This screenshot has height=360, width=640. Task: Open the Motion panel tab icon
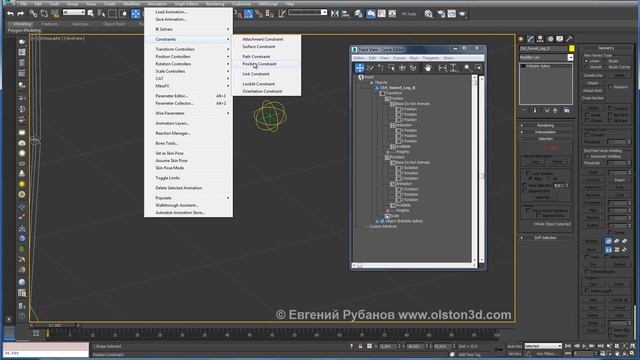tap(550, 39)
